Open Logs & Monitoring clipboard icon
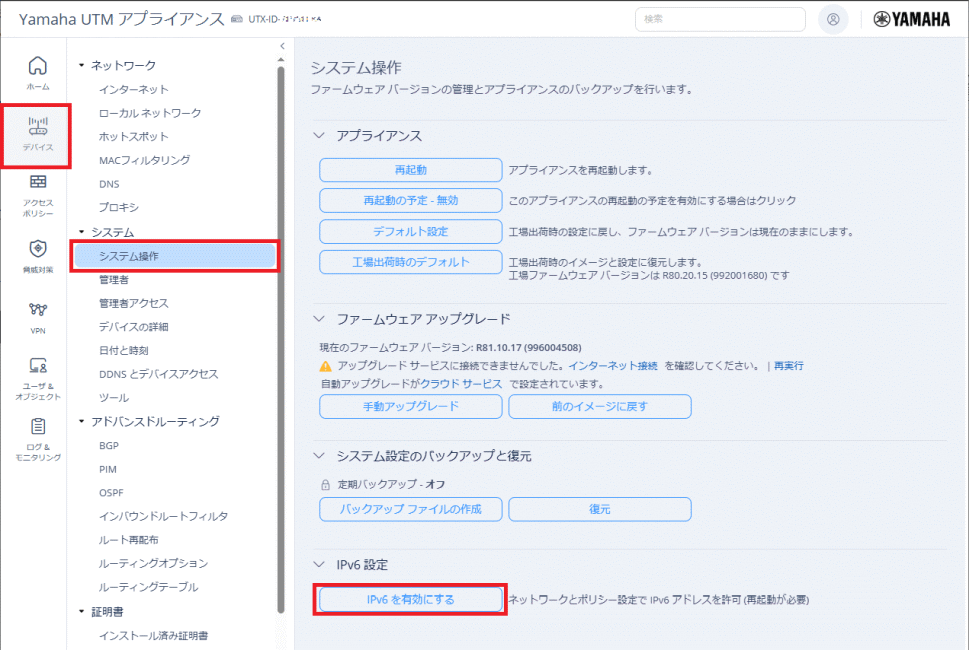The height and width of the screenshot is (650, 969). (38, 428)
